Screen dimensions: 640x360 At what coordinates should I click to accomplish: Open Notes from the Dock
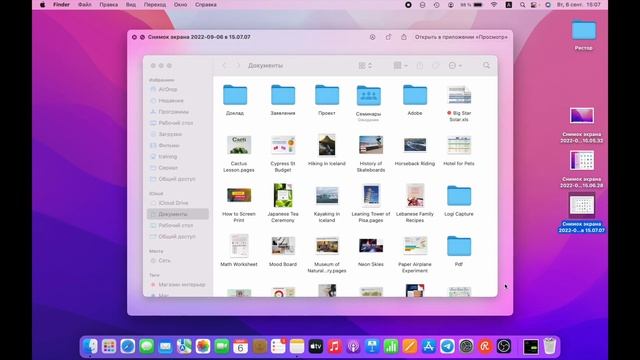(x=297, y=347)
